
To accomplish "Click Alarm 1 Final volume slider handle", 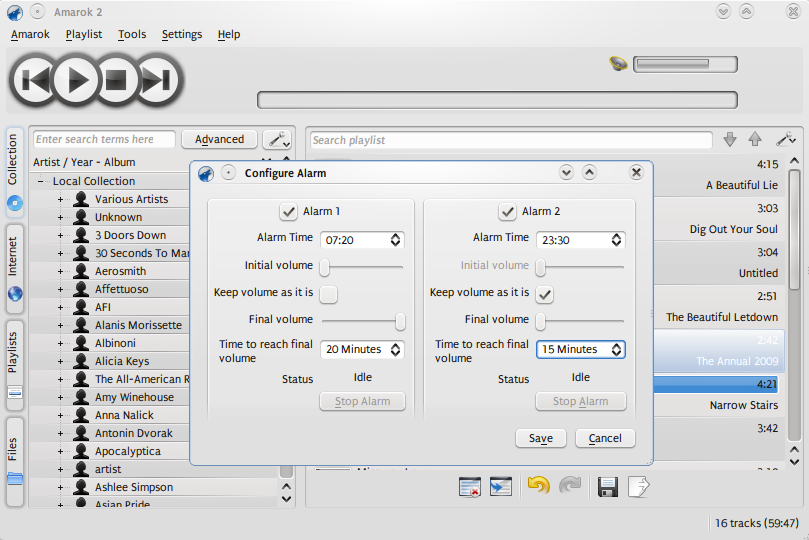I will [x=400, y=321].
